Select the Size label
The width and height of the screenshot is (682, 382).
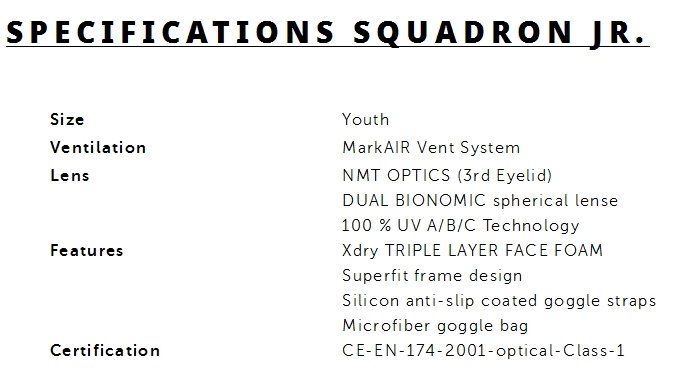tap(67, 119)
